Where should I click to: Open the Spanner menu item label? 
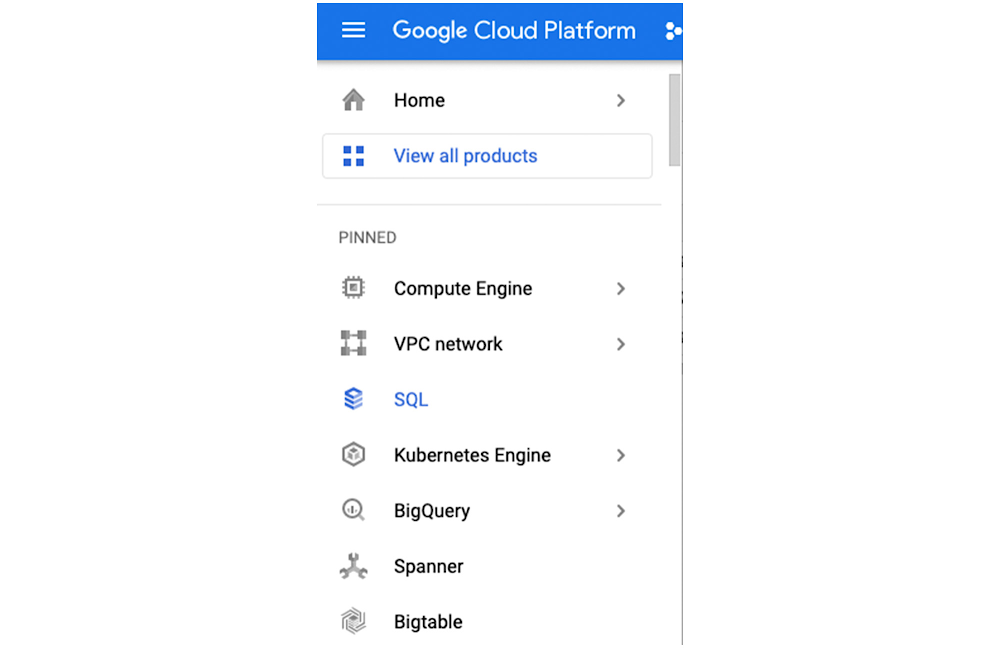coord(428,567)
